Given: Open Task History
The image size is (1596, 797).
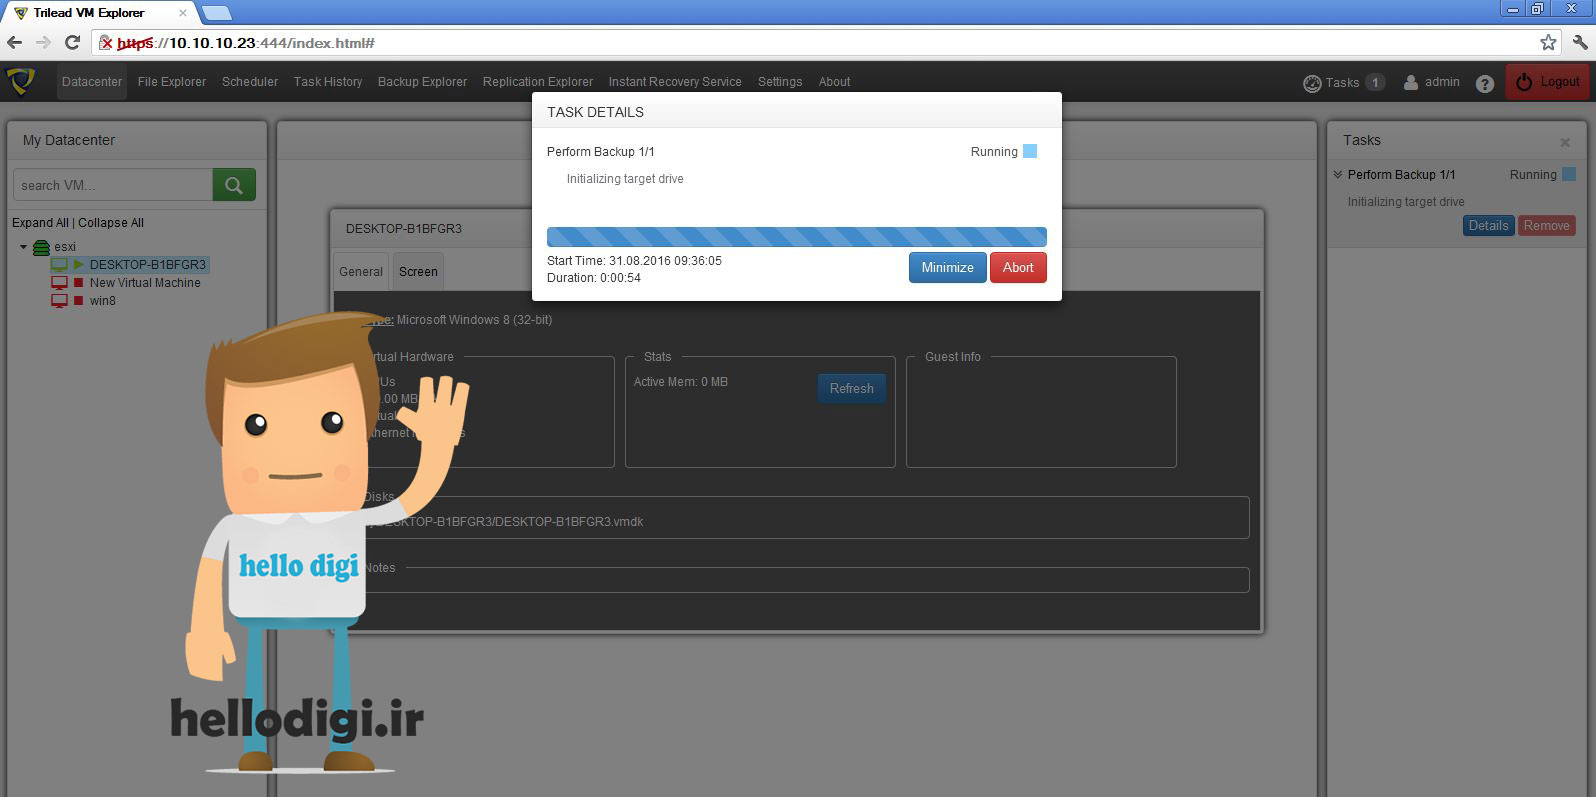Looking at the screenshot, I should pos(328,82).
